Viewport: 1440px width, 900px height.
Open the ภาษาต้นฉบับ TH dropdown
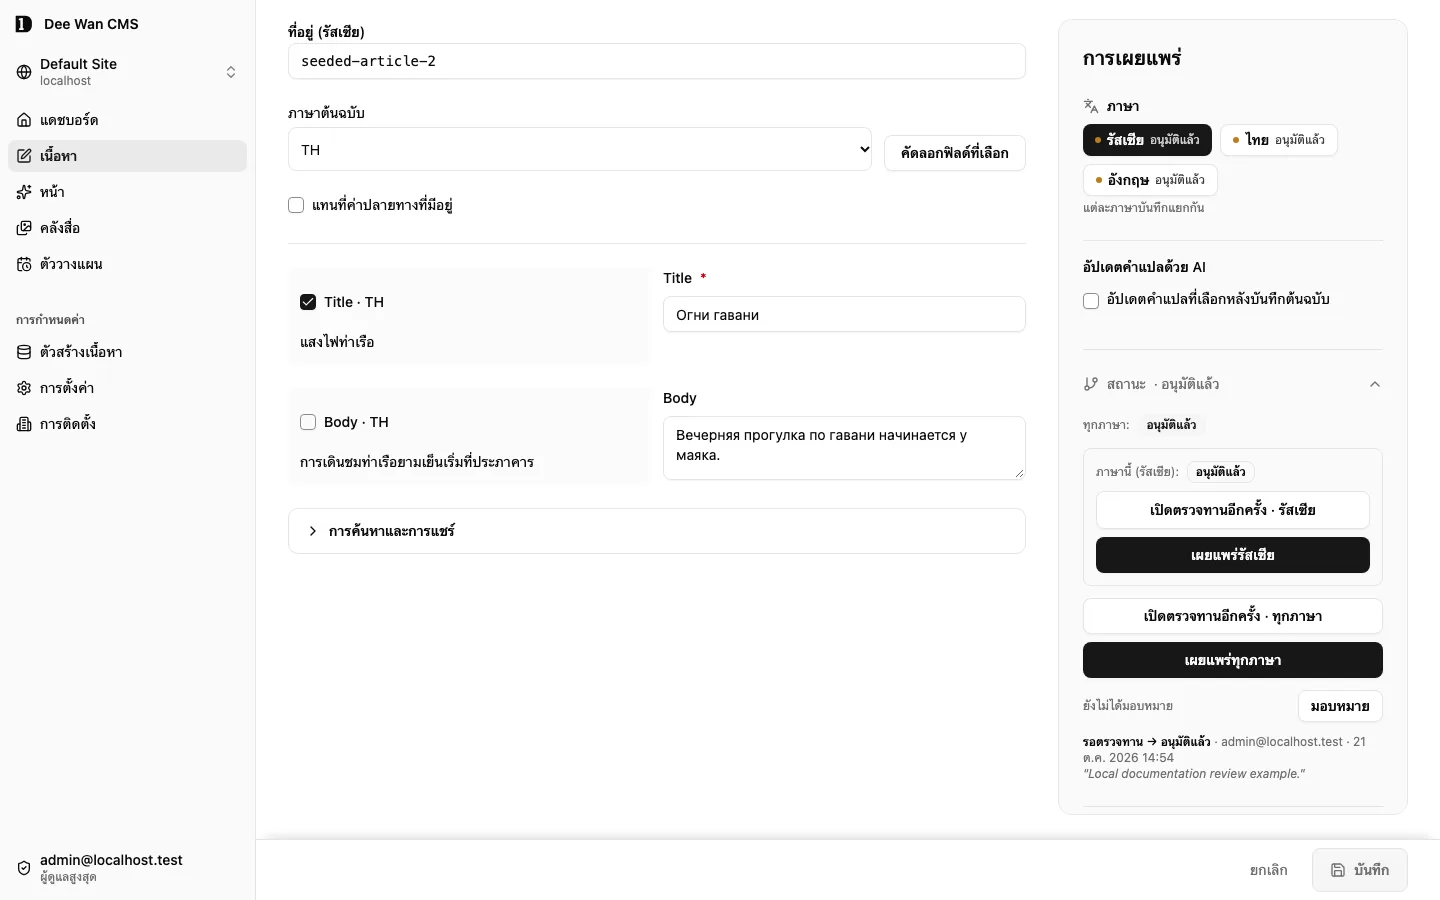(580, 149)
